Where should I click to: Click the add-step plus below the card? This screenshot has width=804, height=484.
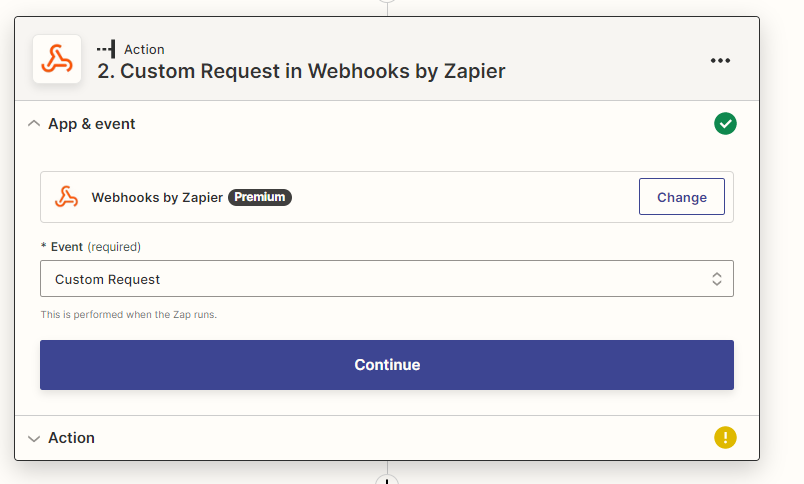(x=387, y=479)
